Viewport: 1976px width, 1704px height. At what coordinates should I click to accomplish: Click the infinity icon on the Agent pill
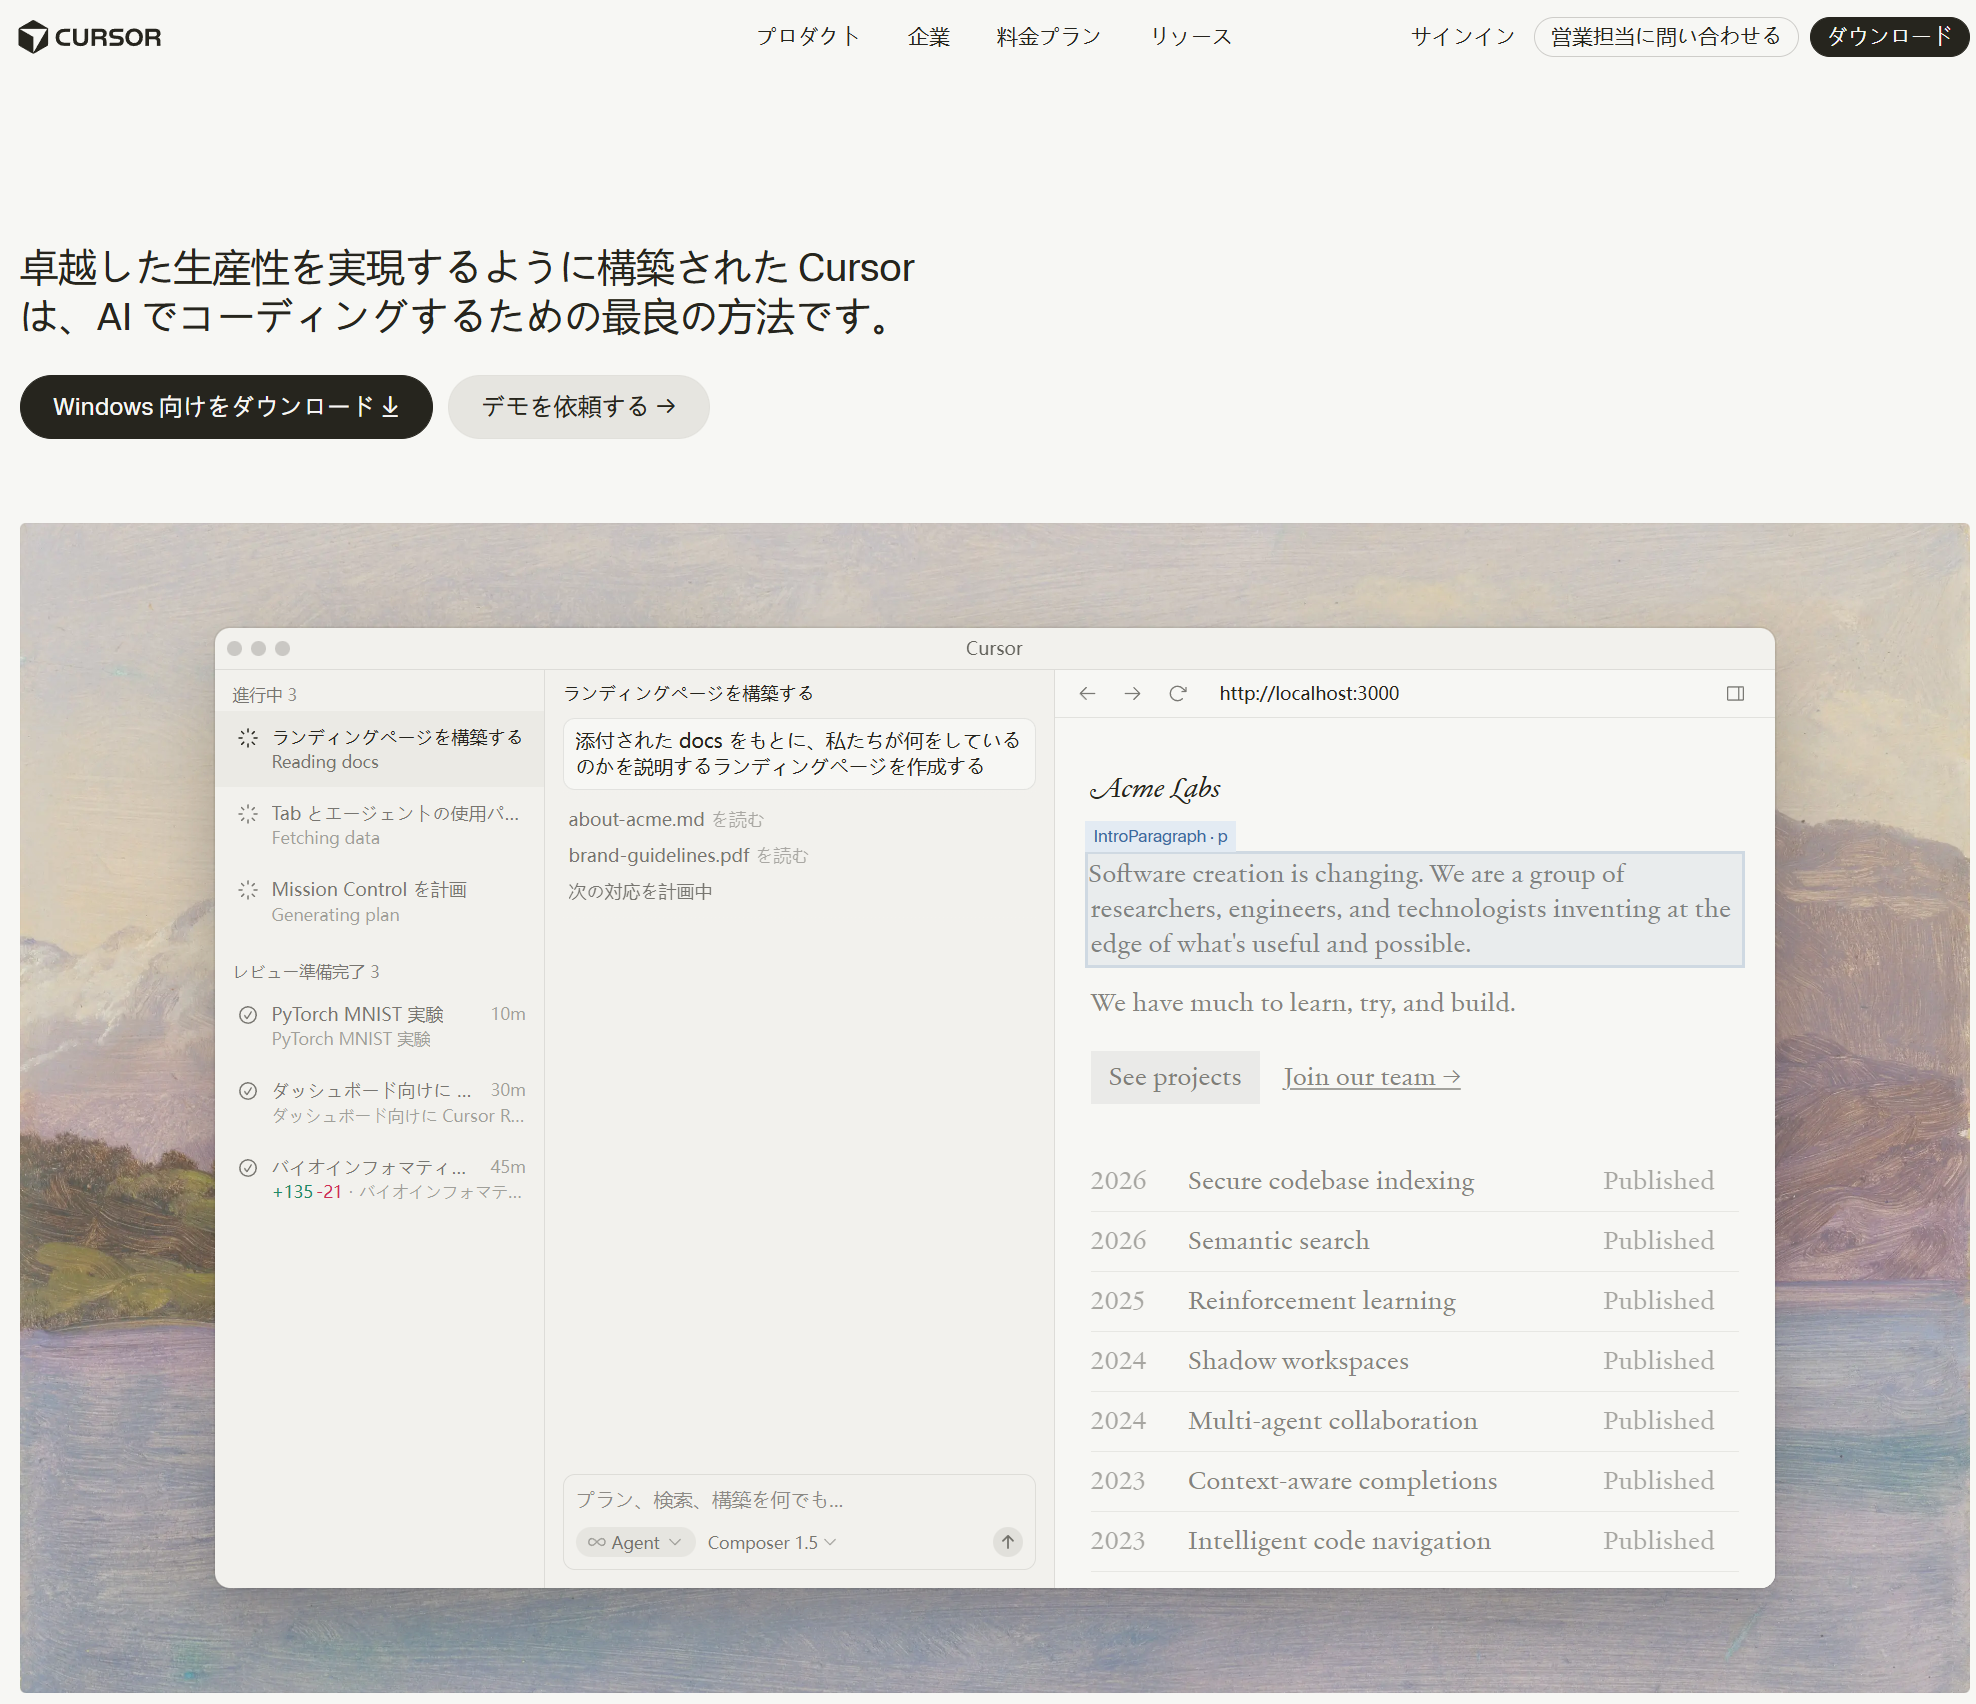click(x=597, y=1542)
